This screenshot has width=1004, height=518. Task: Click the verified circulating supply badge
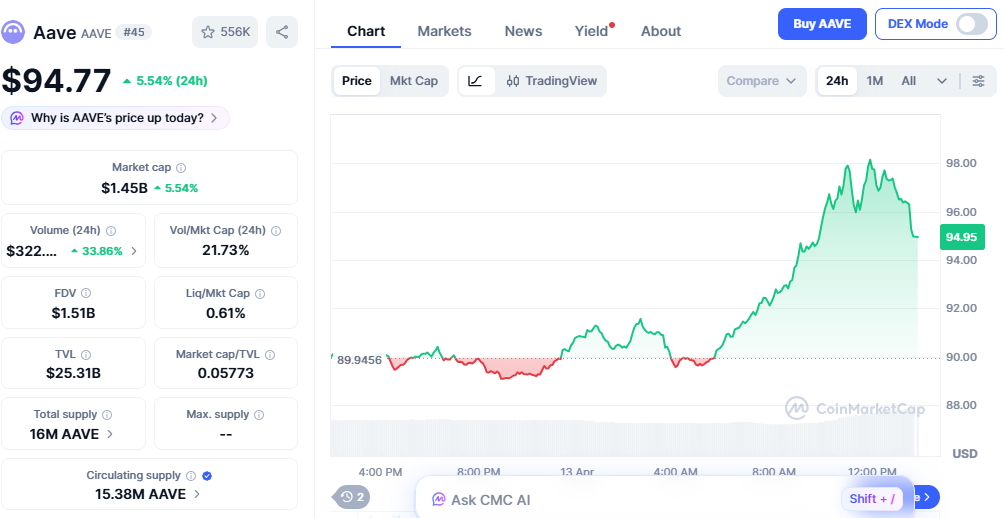207,476
